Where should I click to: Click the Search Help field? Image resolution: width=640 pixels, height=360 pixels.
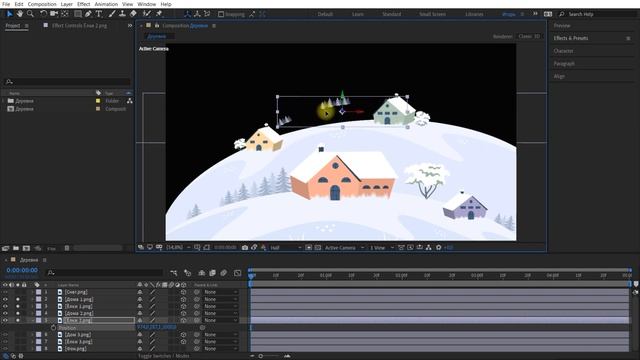click(x=598, y=14)
